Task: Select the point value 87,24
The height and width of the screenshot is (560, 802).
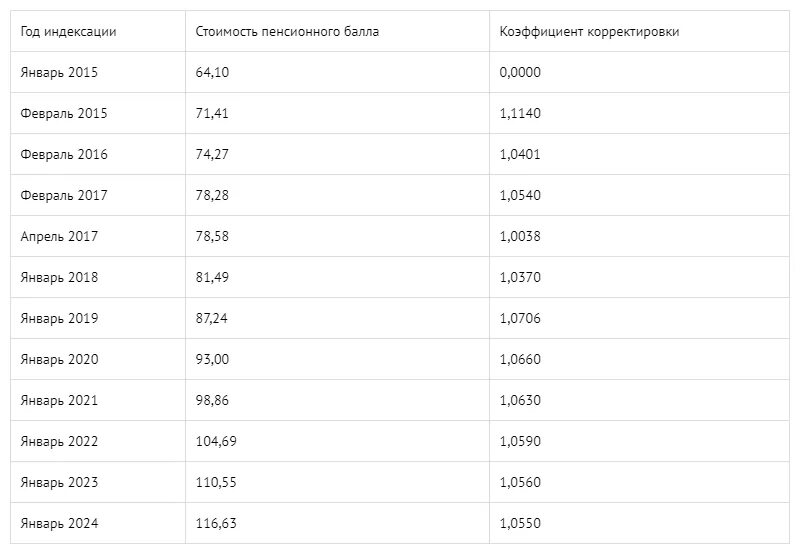Action: (213, 318)
